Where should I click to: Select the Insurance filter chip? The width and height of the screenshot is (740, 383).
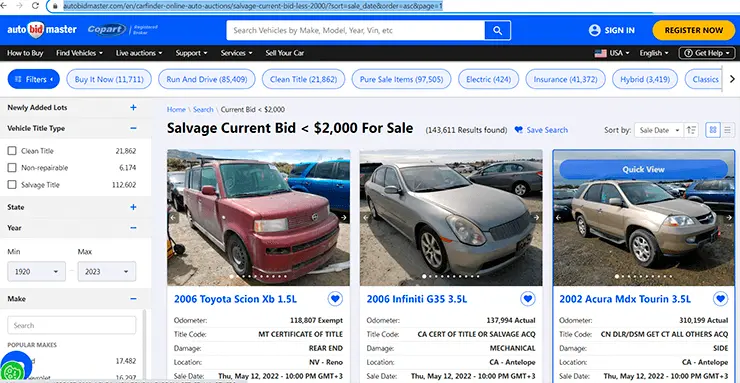point(565,79)
